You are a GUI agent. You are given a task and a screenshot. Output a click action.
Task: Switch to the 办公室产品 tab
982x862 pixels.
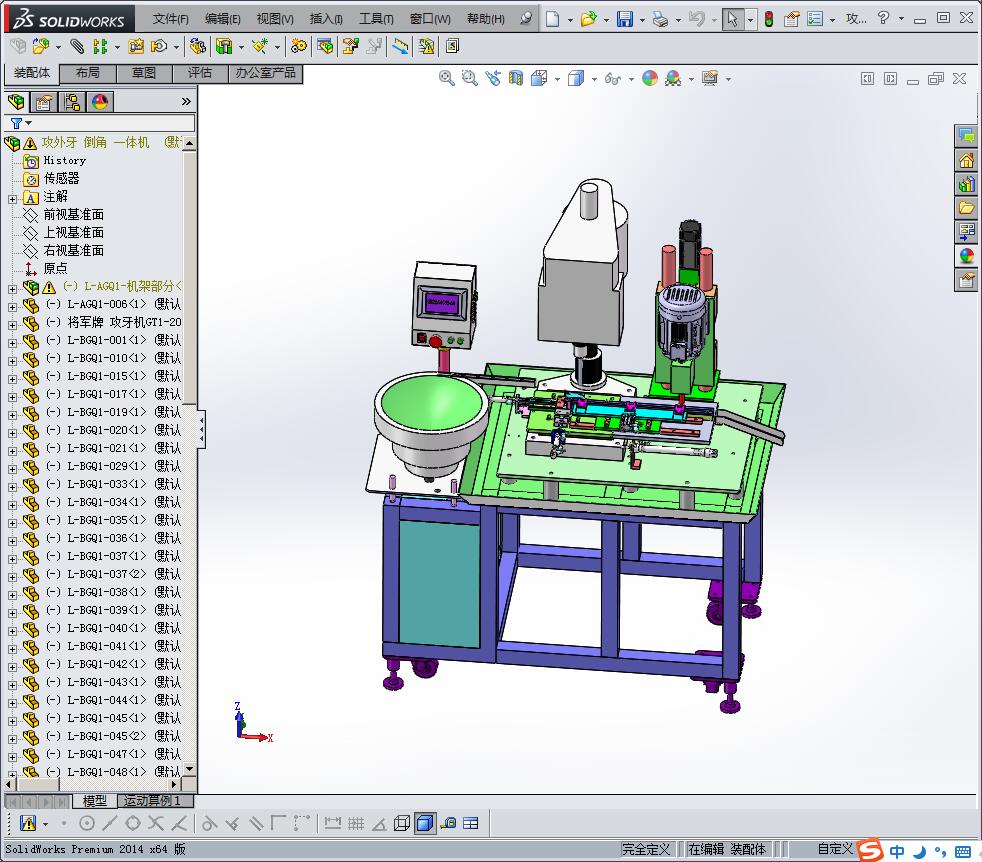pos(266,73)
